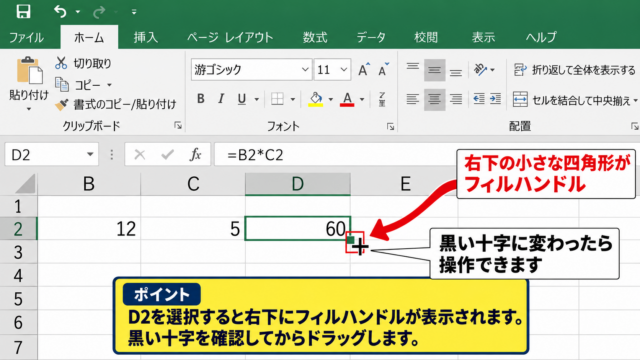Decrease font size with the smaller A
Viewport: 640px width, 360px height.
(384, 70)
